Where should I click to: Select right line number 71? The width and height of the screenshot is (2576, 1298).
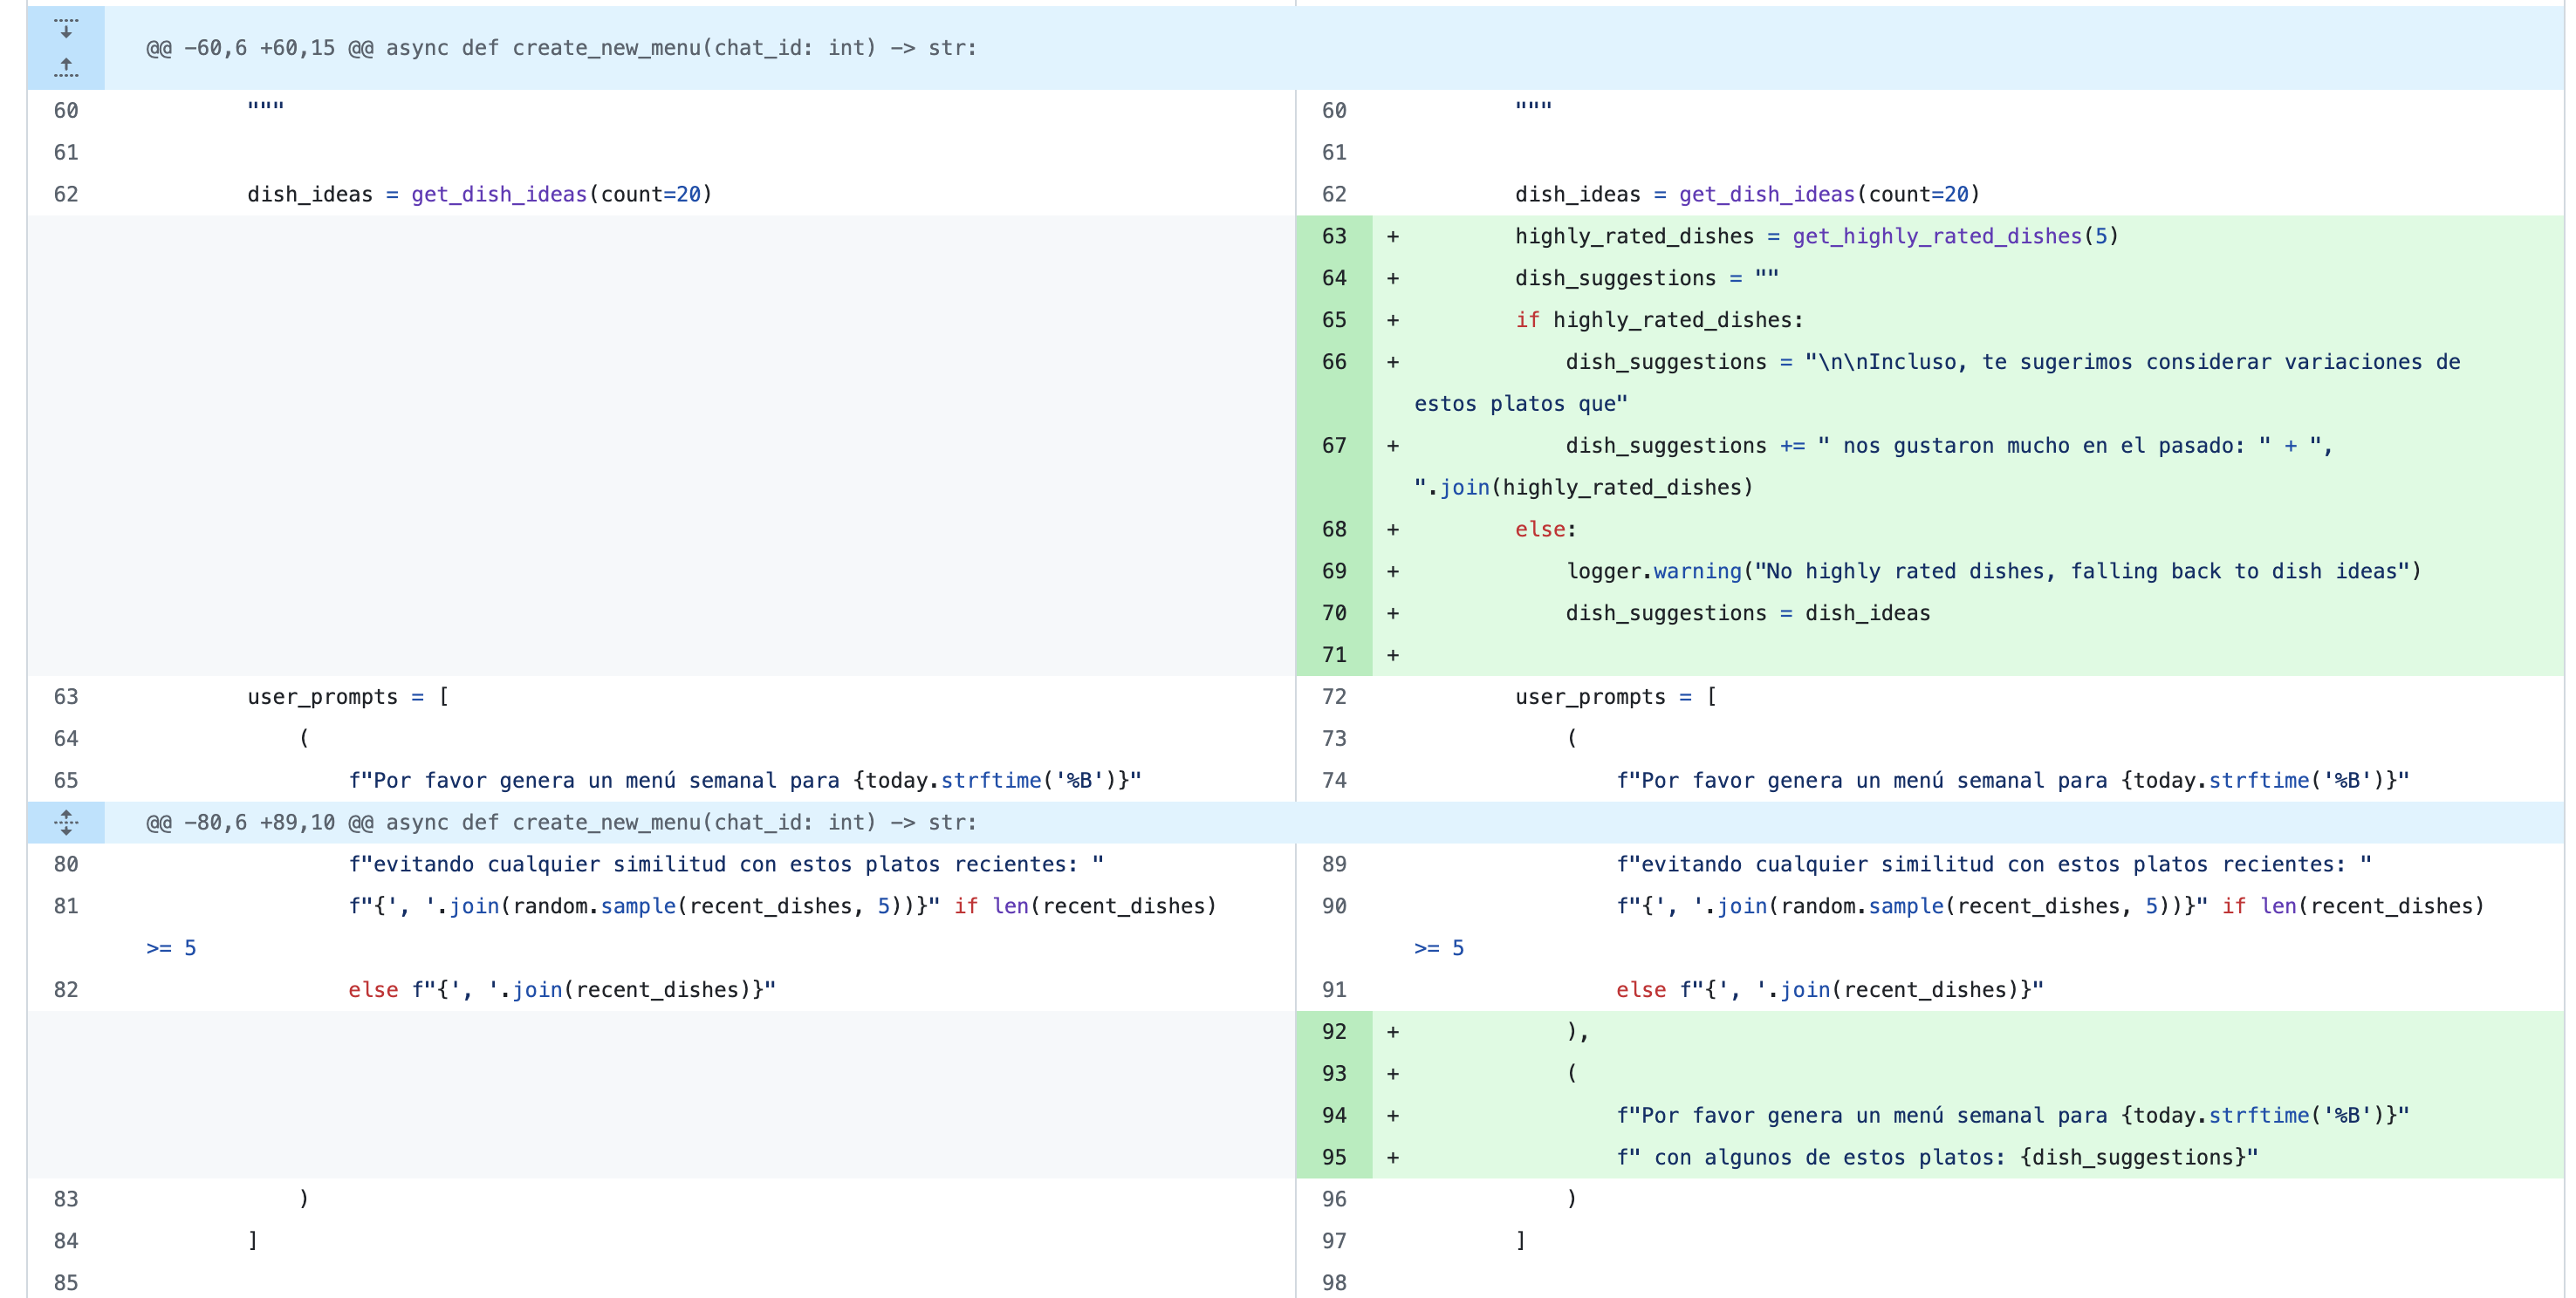click(x=1334, y=655)
